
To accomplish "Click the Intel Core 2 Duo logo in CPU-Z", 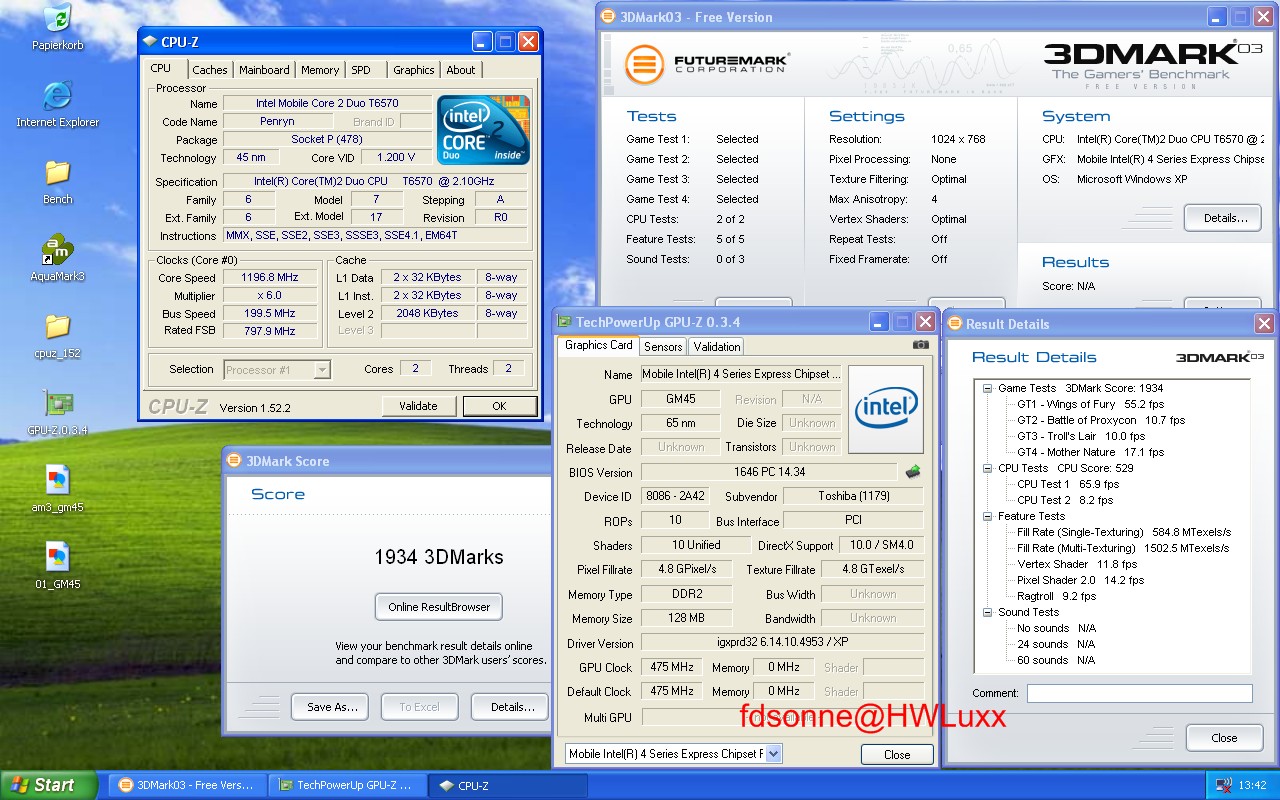I will point(484,130).
